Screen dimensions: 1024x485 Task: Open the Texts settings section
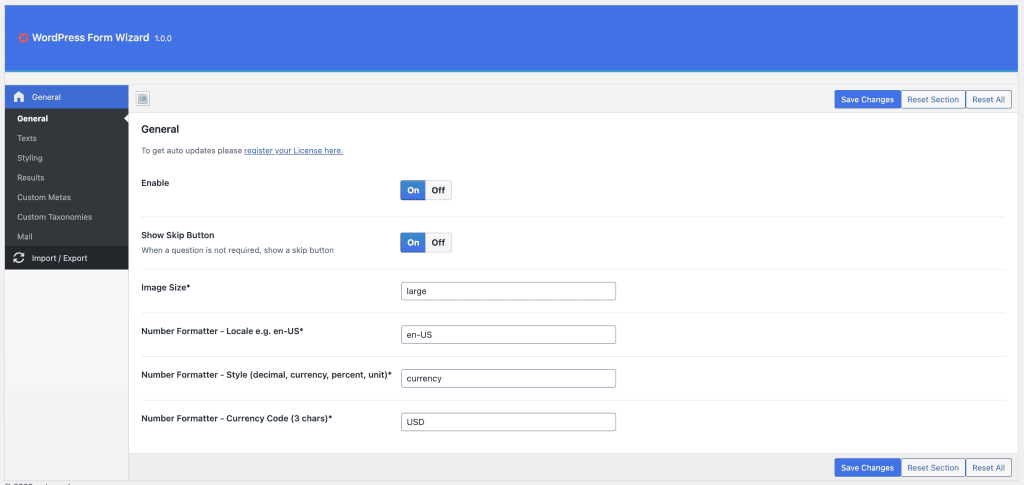pyautogui.click(x=67, y=138)
